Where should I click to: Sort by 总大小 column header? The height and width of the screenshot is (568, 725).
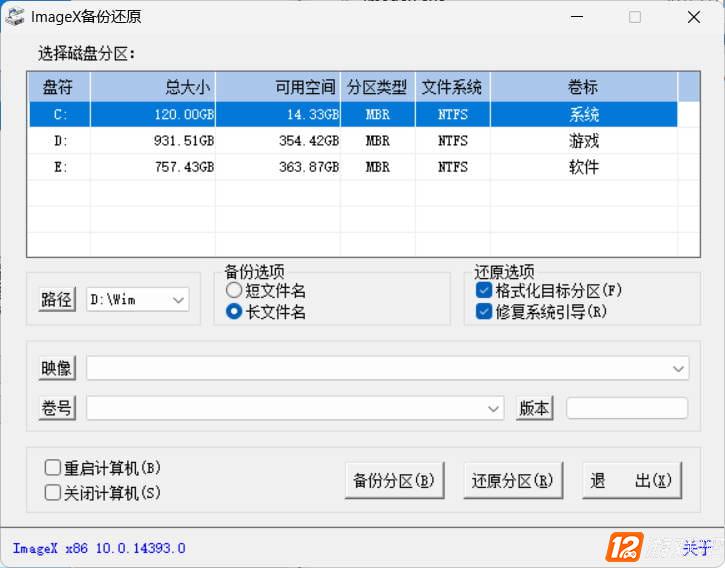coord(153,87)
